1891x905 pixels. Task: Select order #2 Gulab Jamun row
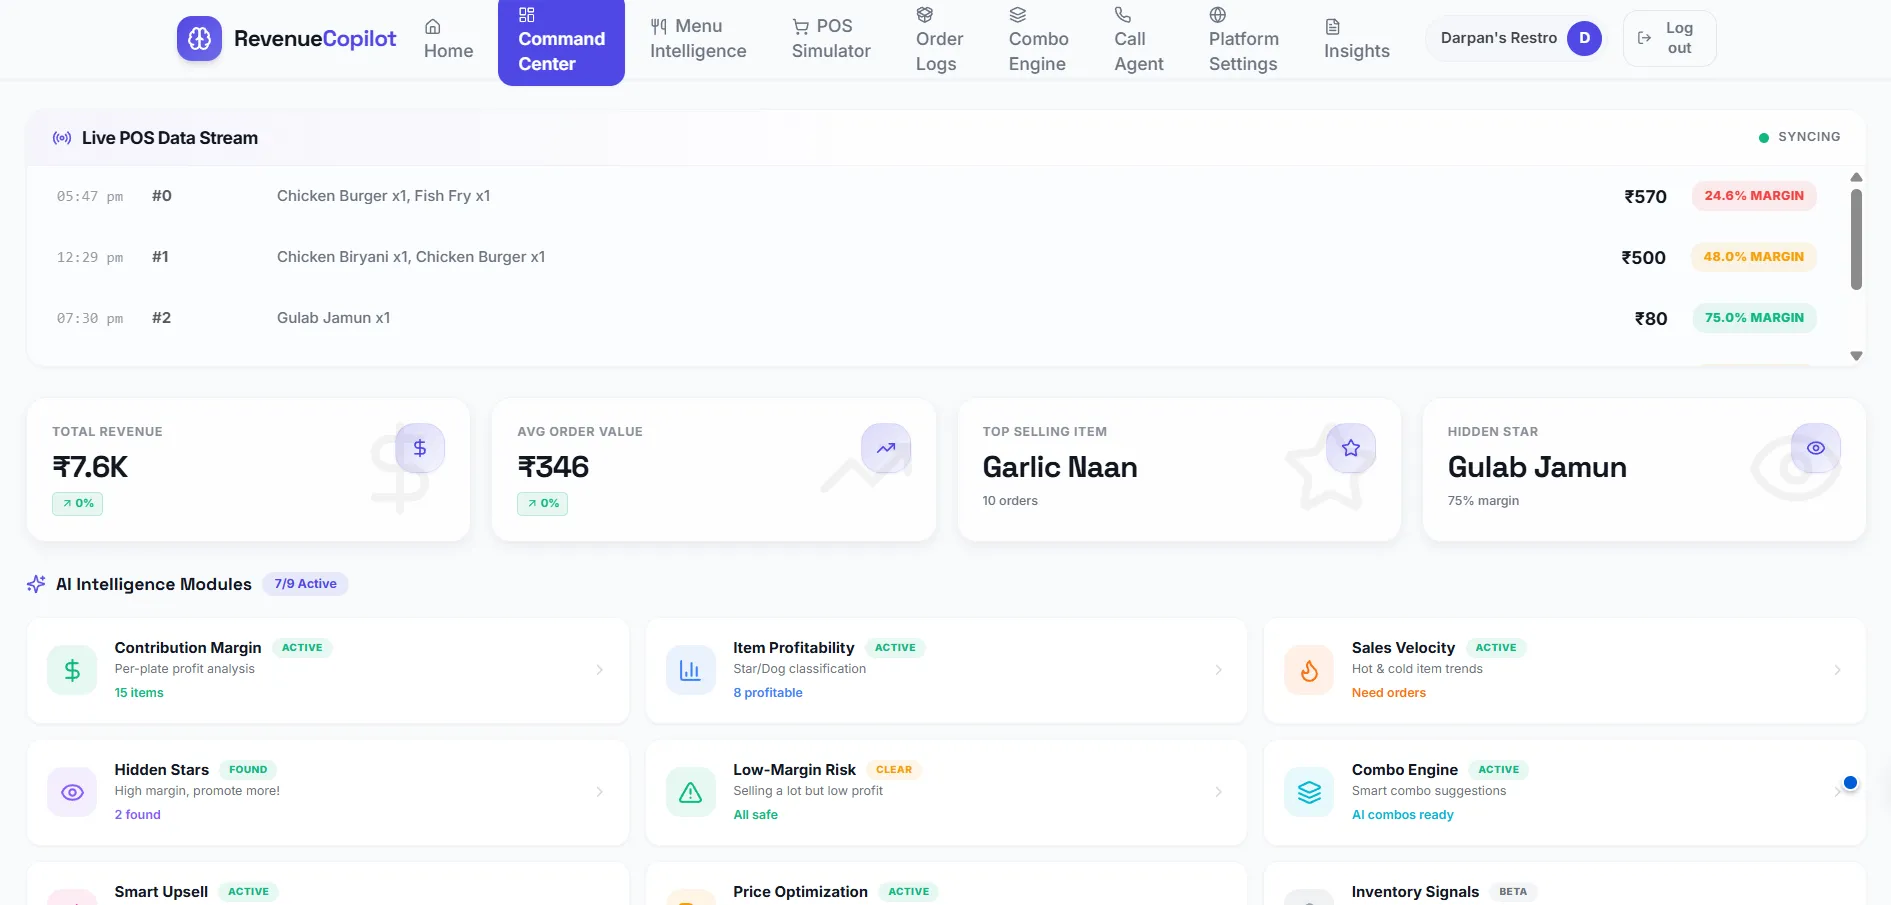(937, 318)
